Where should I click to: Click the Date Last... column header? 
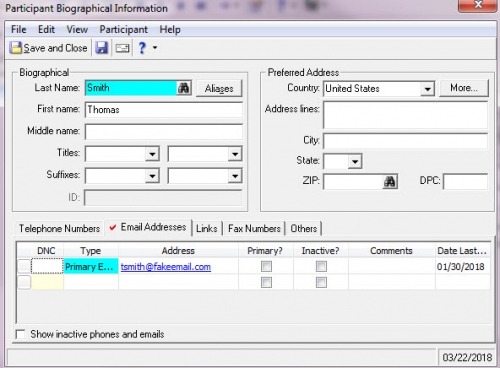(x=463, y=251)
